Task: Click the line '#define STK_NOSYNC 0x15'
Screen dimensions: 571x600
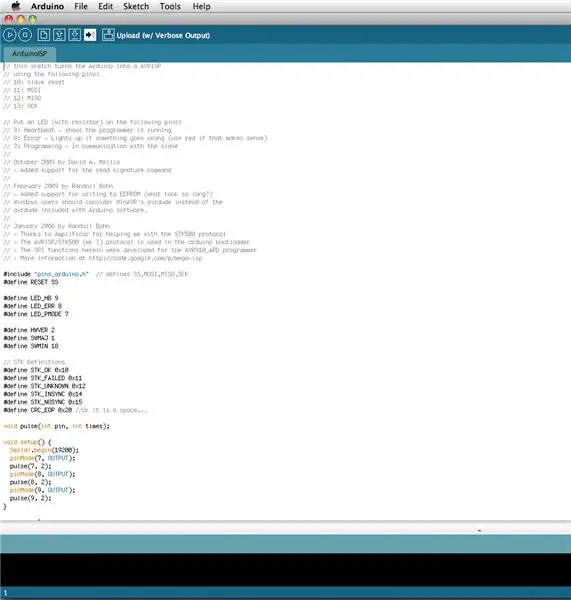Action: point(42,402)
